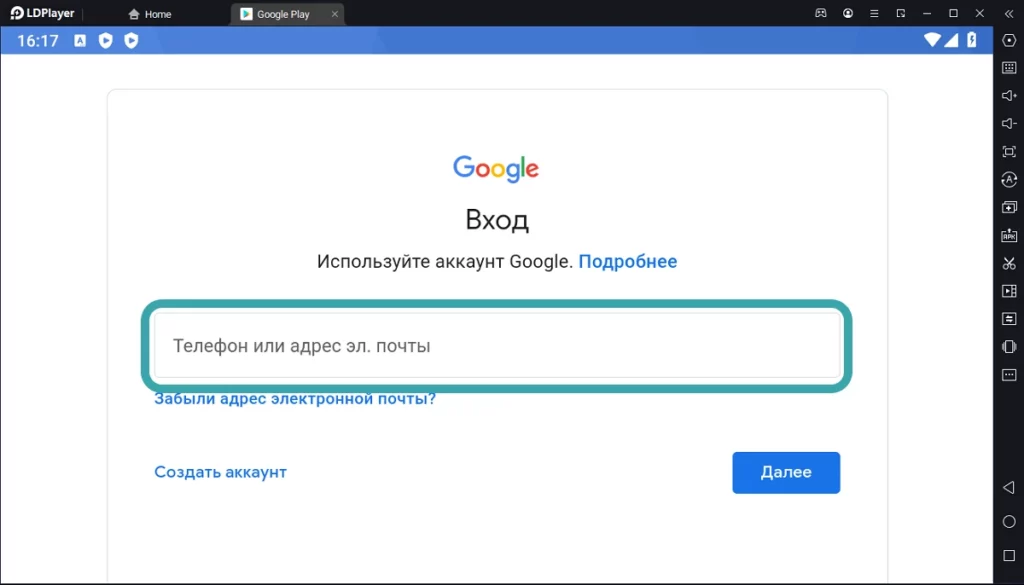Click phone or email input field
Viewport: 1024px width, 585px height.
click(497, 345)
